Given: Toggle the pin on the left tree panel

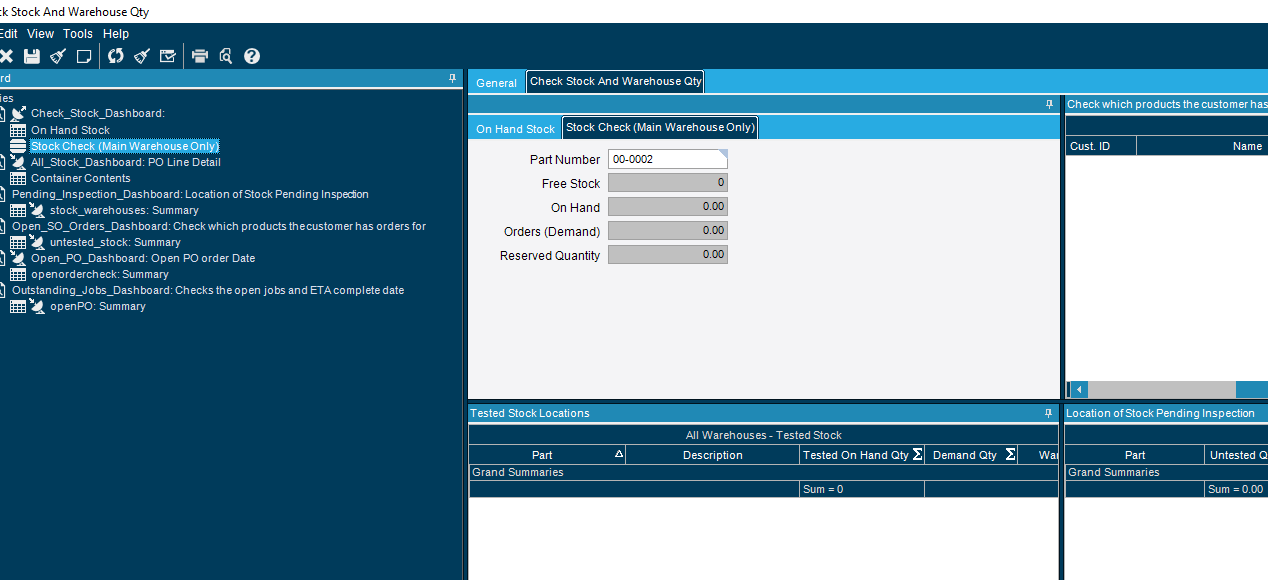Looking at the screenshot, I should click(x=453, y=78).
